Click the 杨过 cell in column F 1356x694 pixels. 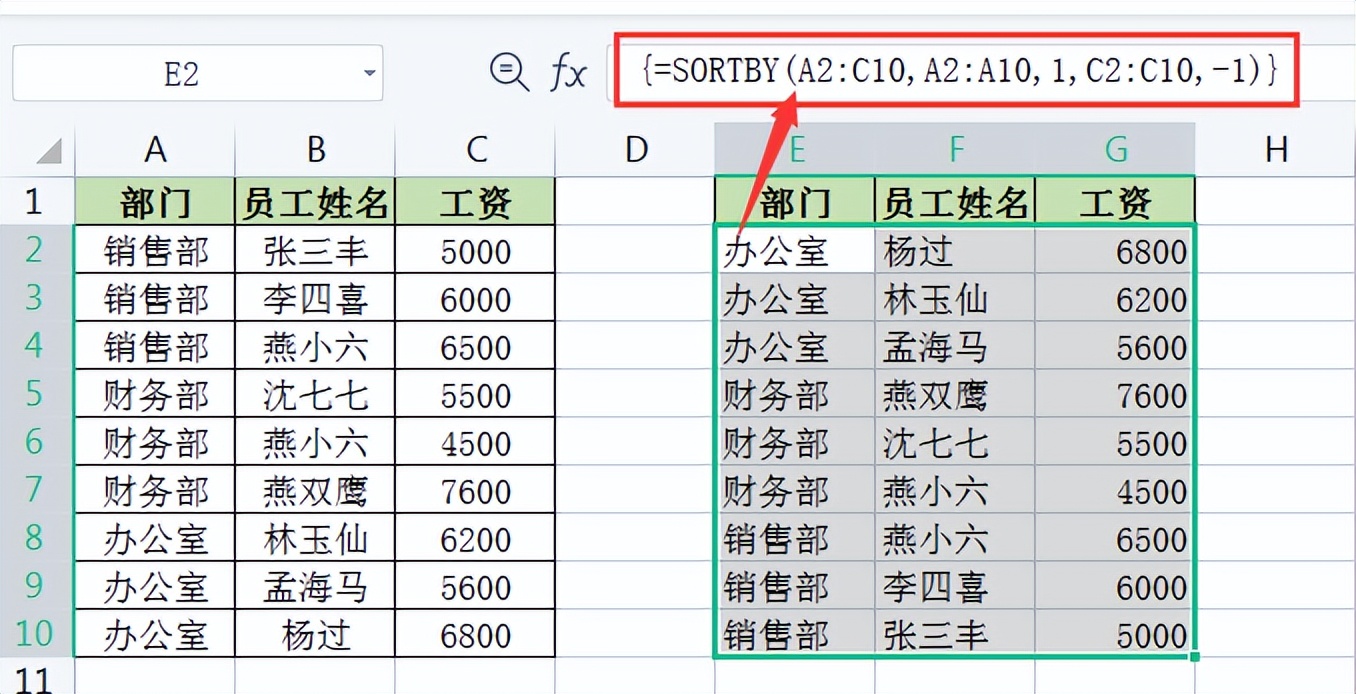[955, 251]
